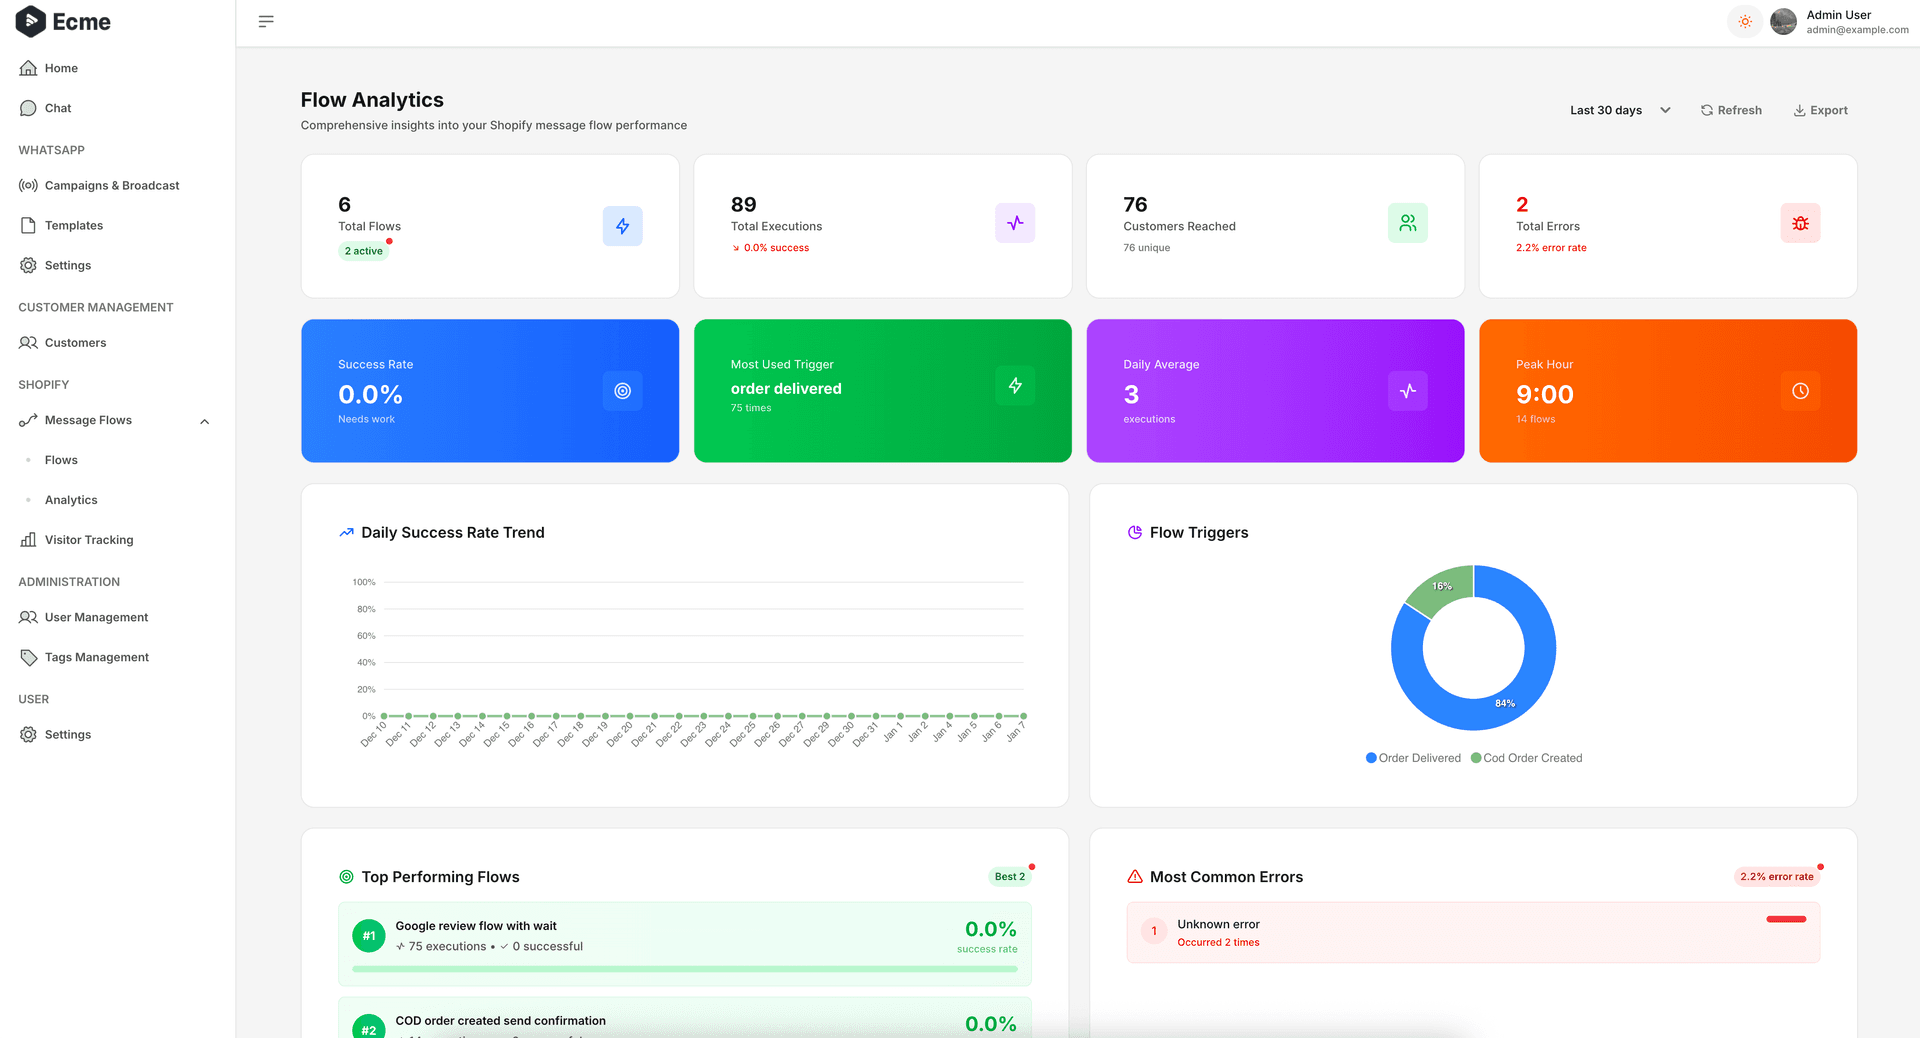Collapse the Message Flows submenu chevron
Image resolution: width=1920 pixels, height=1038 pixels.
(205, 421)
